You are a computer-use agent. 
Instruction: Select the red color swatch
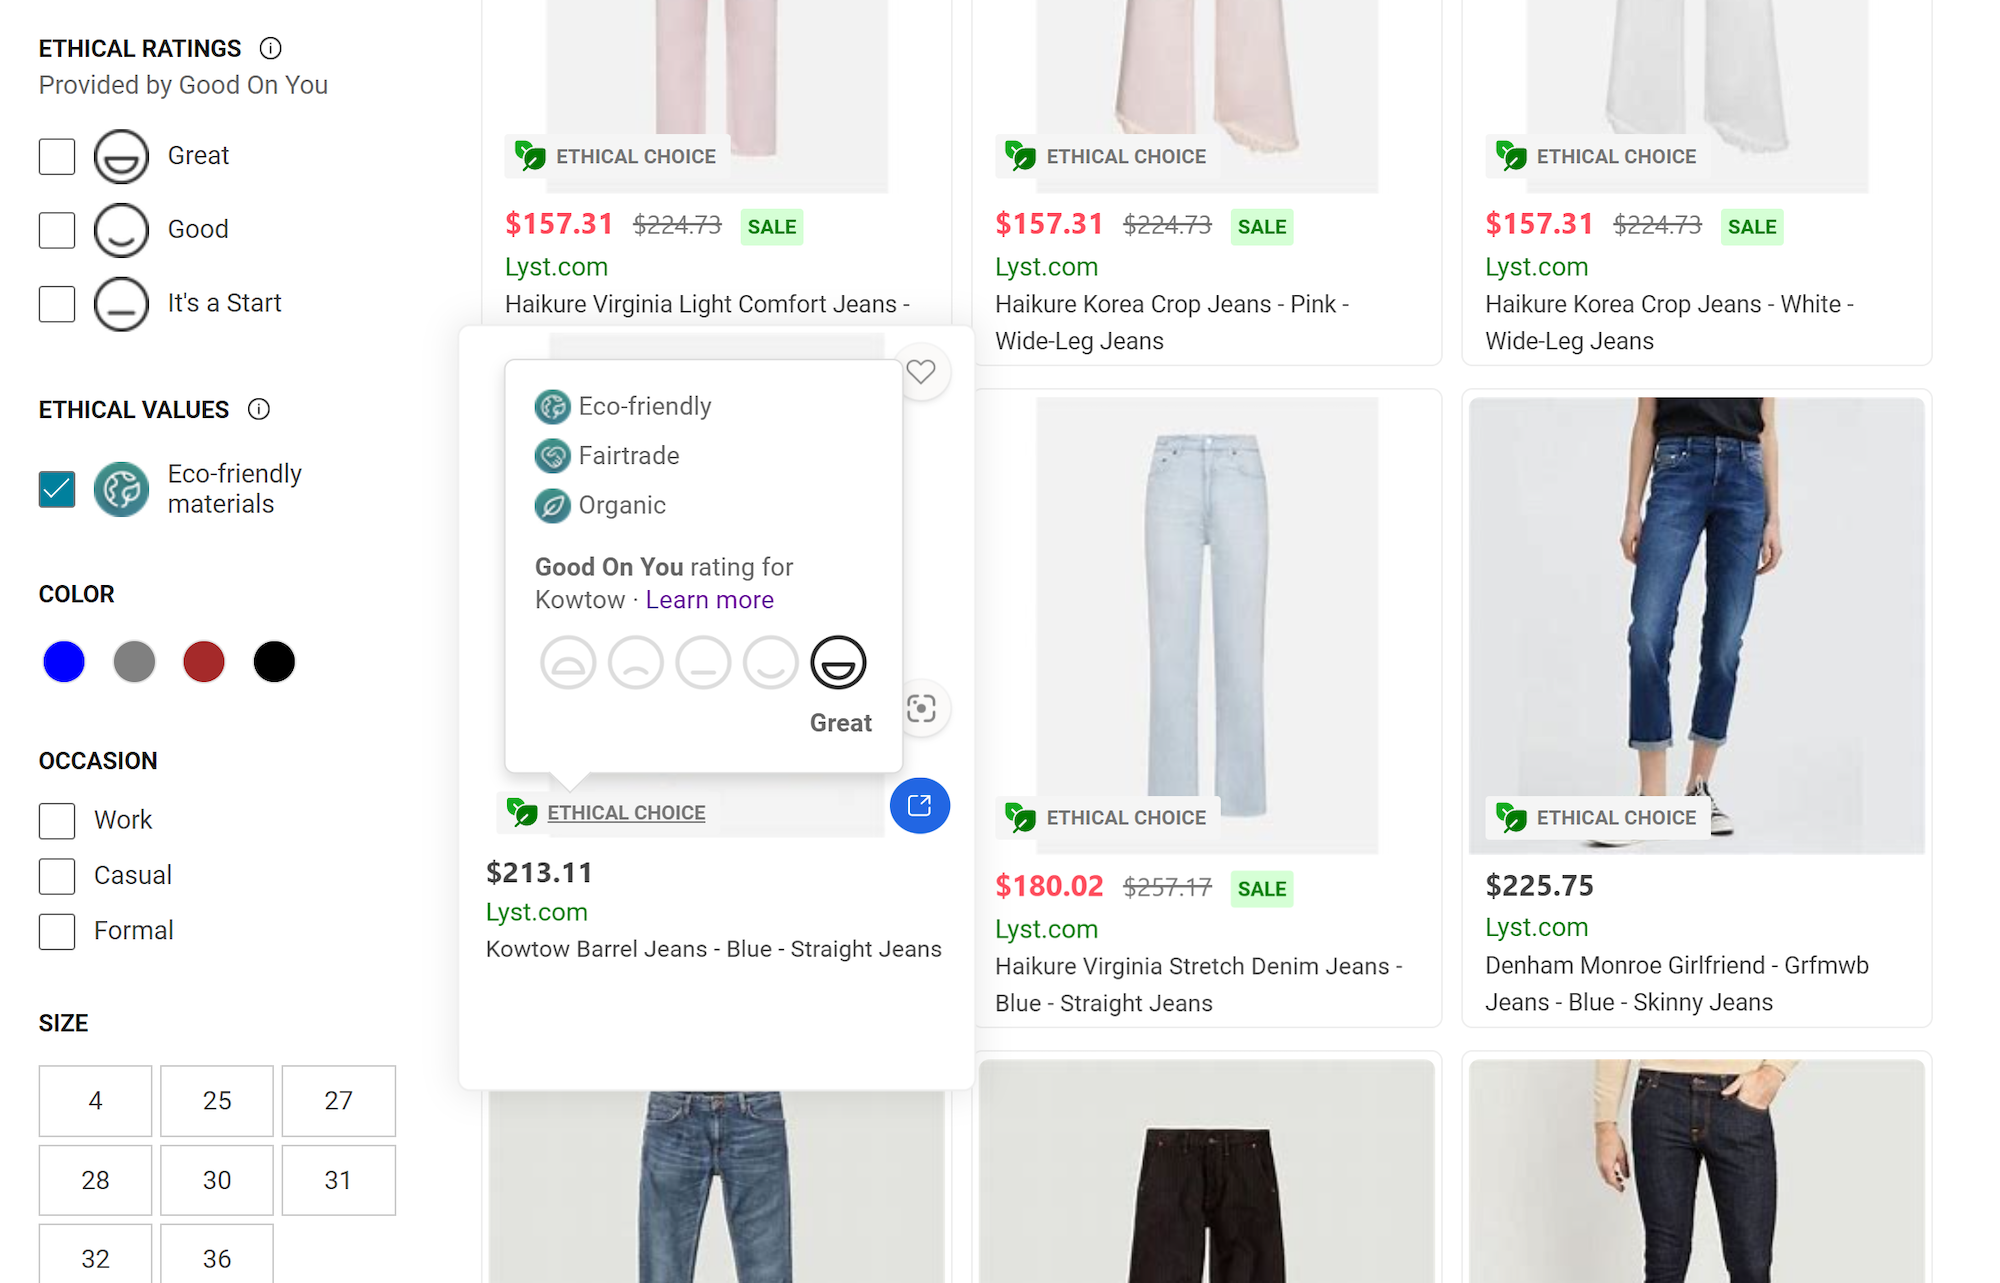point(204,661)
